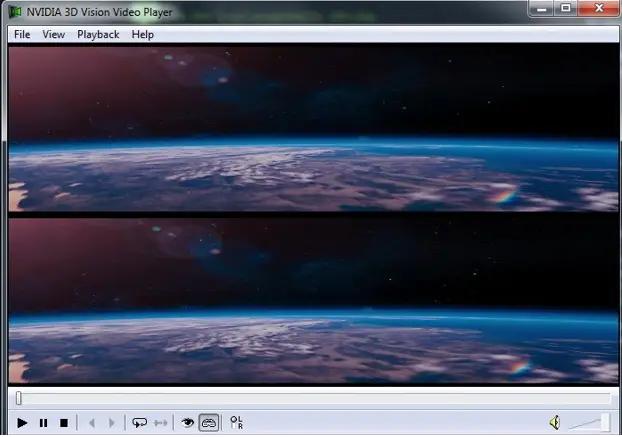Switch to monoscopic eye view mode
This screenshot has height=437, width=622.
coord(187,423)
